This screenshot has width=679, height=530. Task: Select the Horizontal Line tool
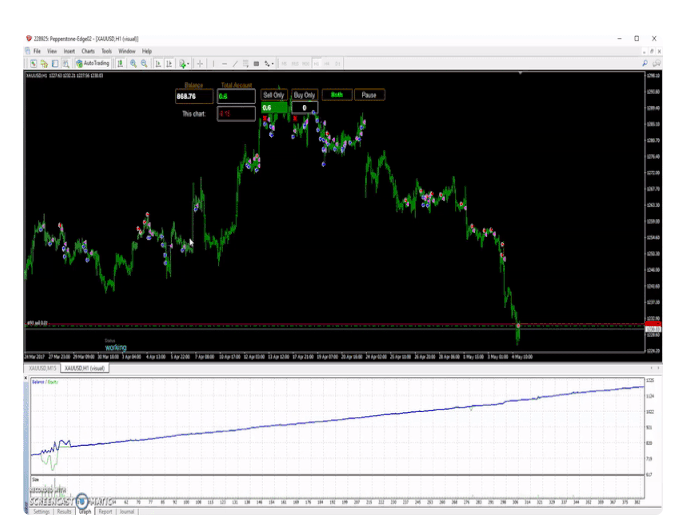224,64
